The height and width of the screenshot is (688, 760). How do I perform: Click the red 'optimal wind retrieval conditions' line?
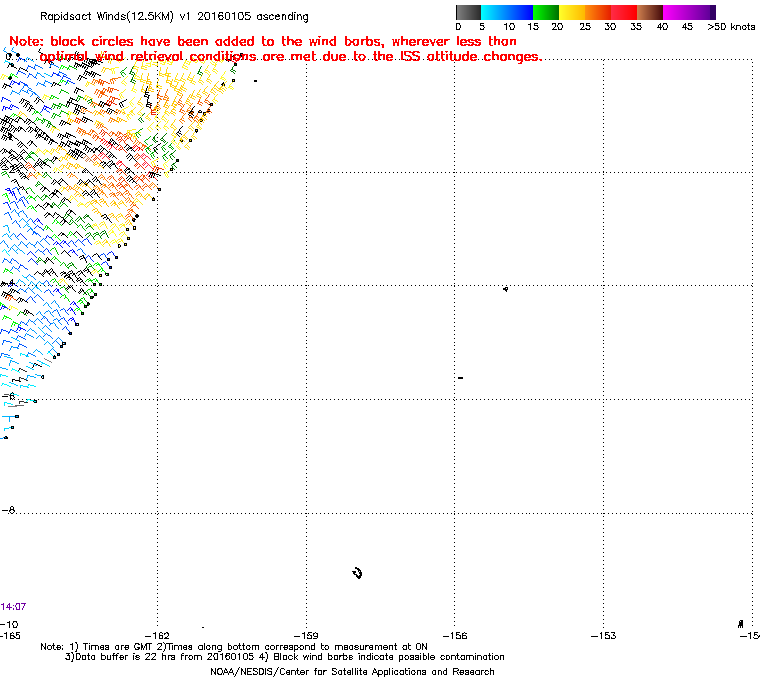(x=291, y=57)
